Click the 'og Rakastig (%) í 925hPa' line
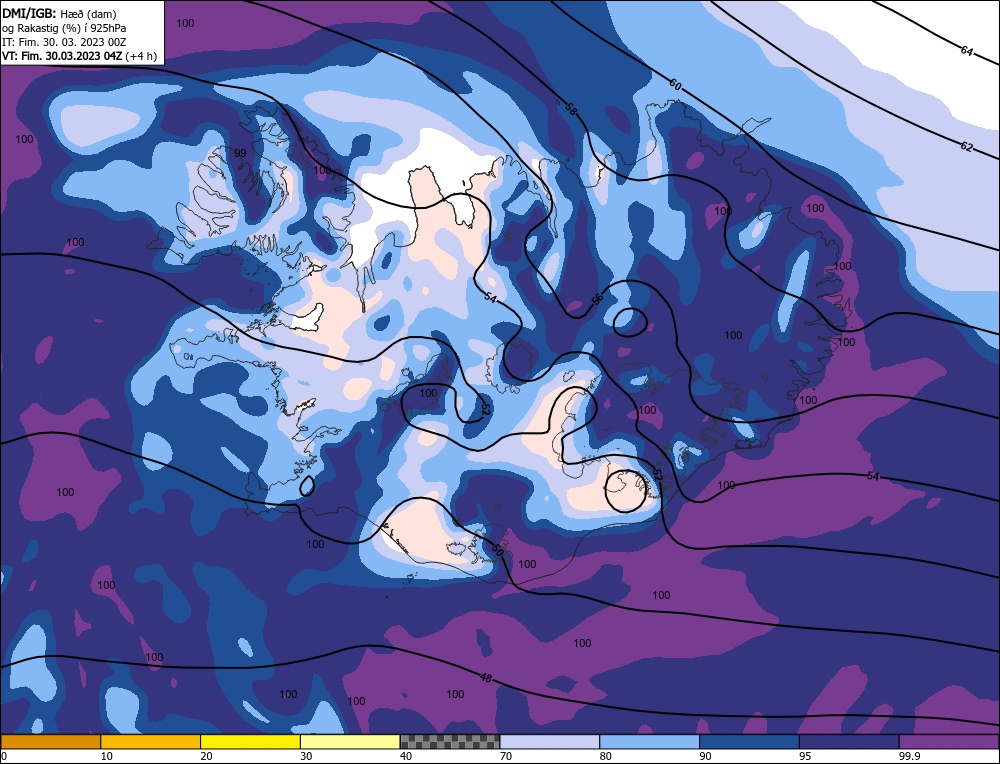The image size is (1000, 764). click(x=64, y=28)
